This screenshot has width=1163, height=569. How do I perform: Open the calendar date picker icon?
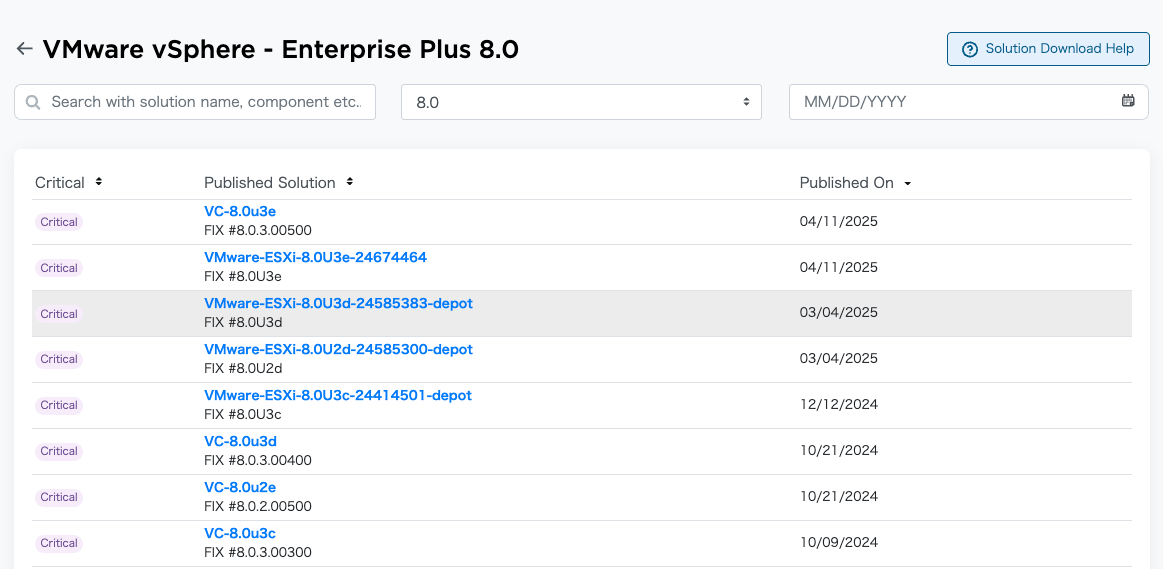[x=1128, y=101]
